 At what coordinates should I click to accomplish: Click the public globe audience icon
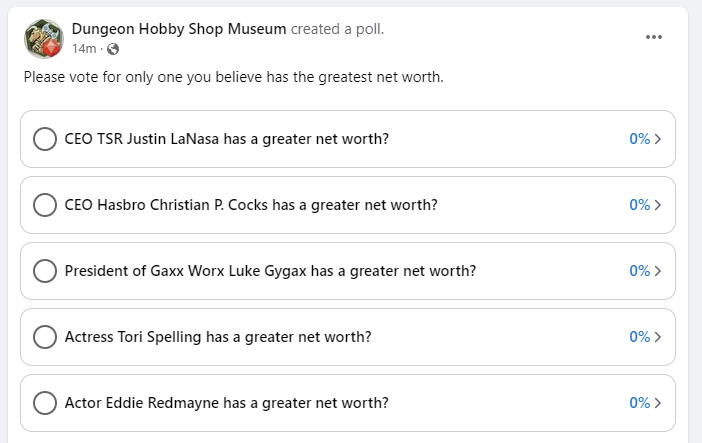(x=113, y=49)
